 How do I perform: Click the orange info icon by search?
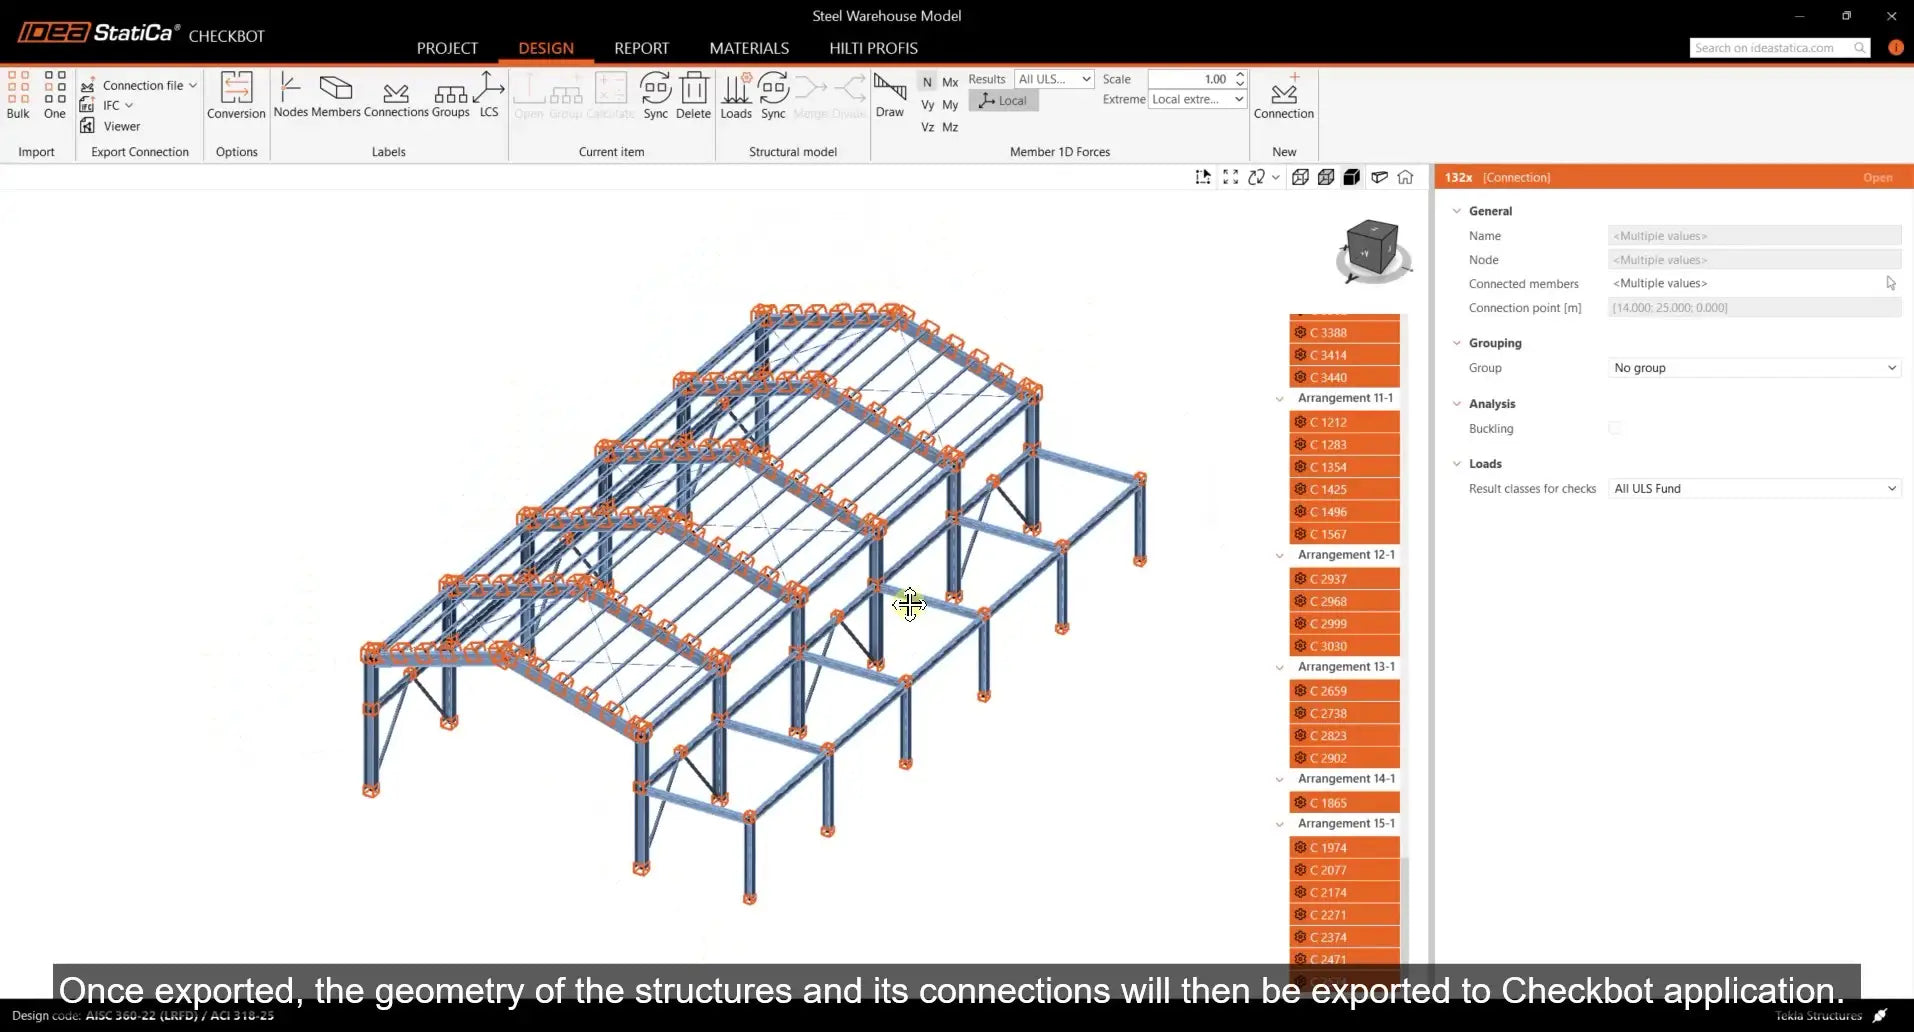point(1895,47)
